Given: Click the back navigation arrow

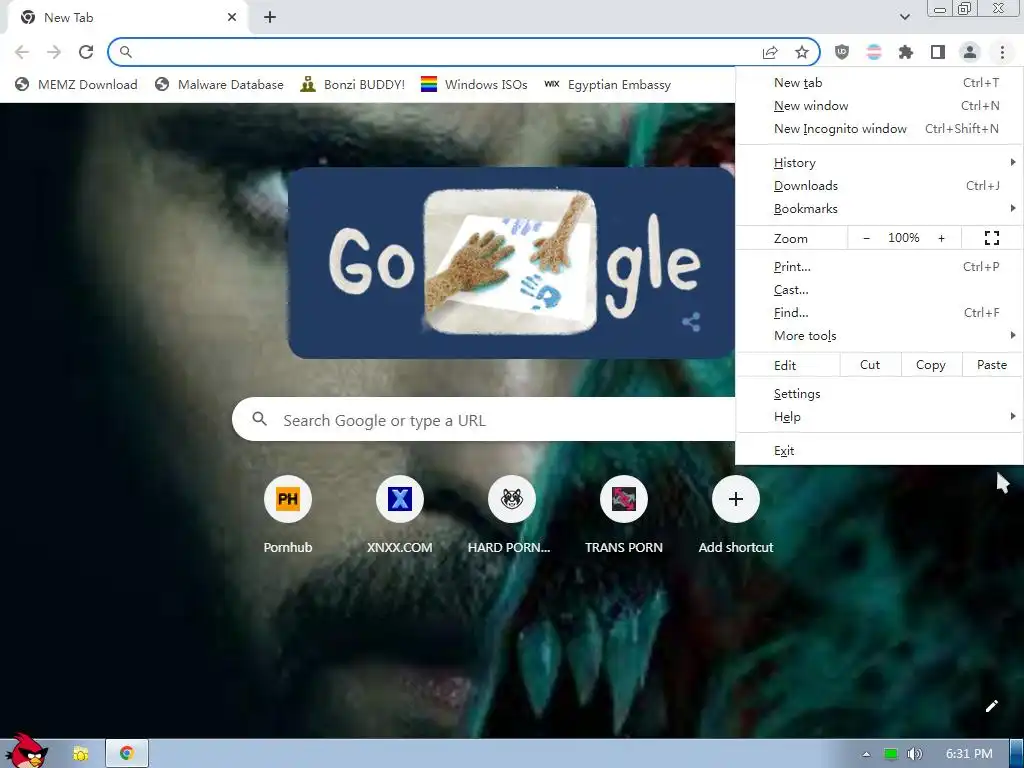Looking at the screenshot, I should click(x=22, y=52).
